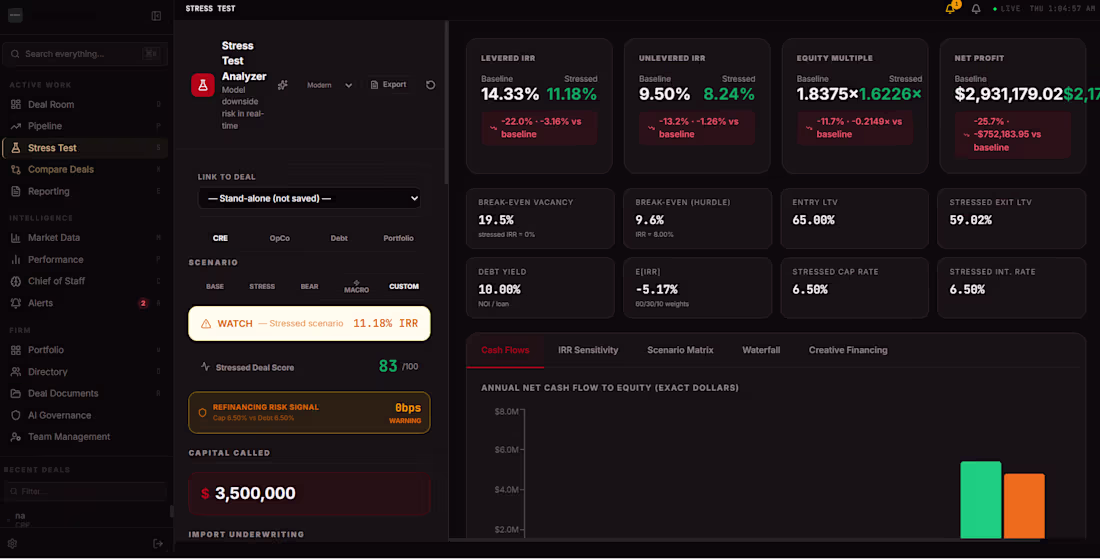Click the Stressed Exit LTV 59.02% value

click(971, 220)
